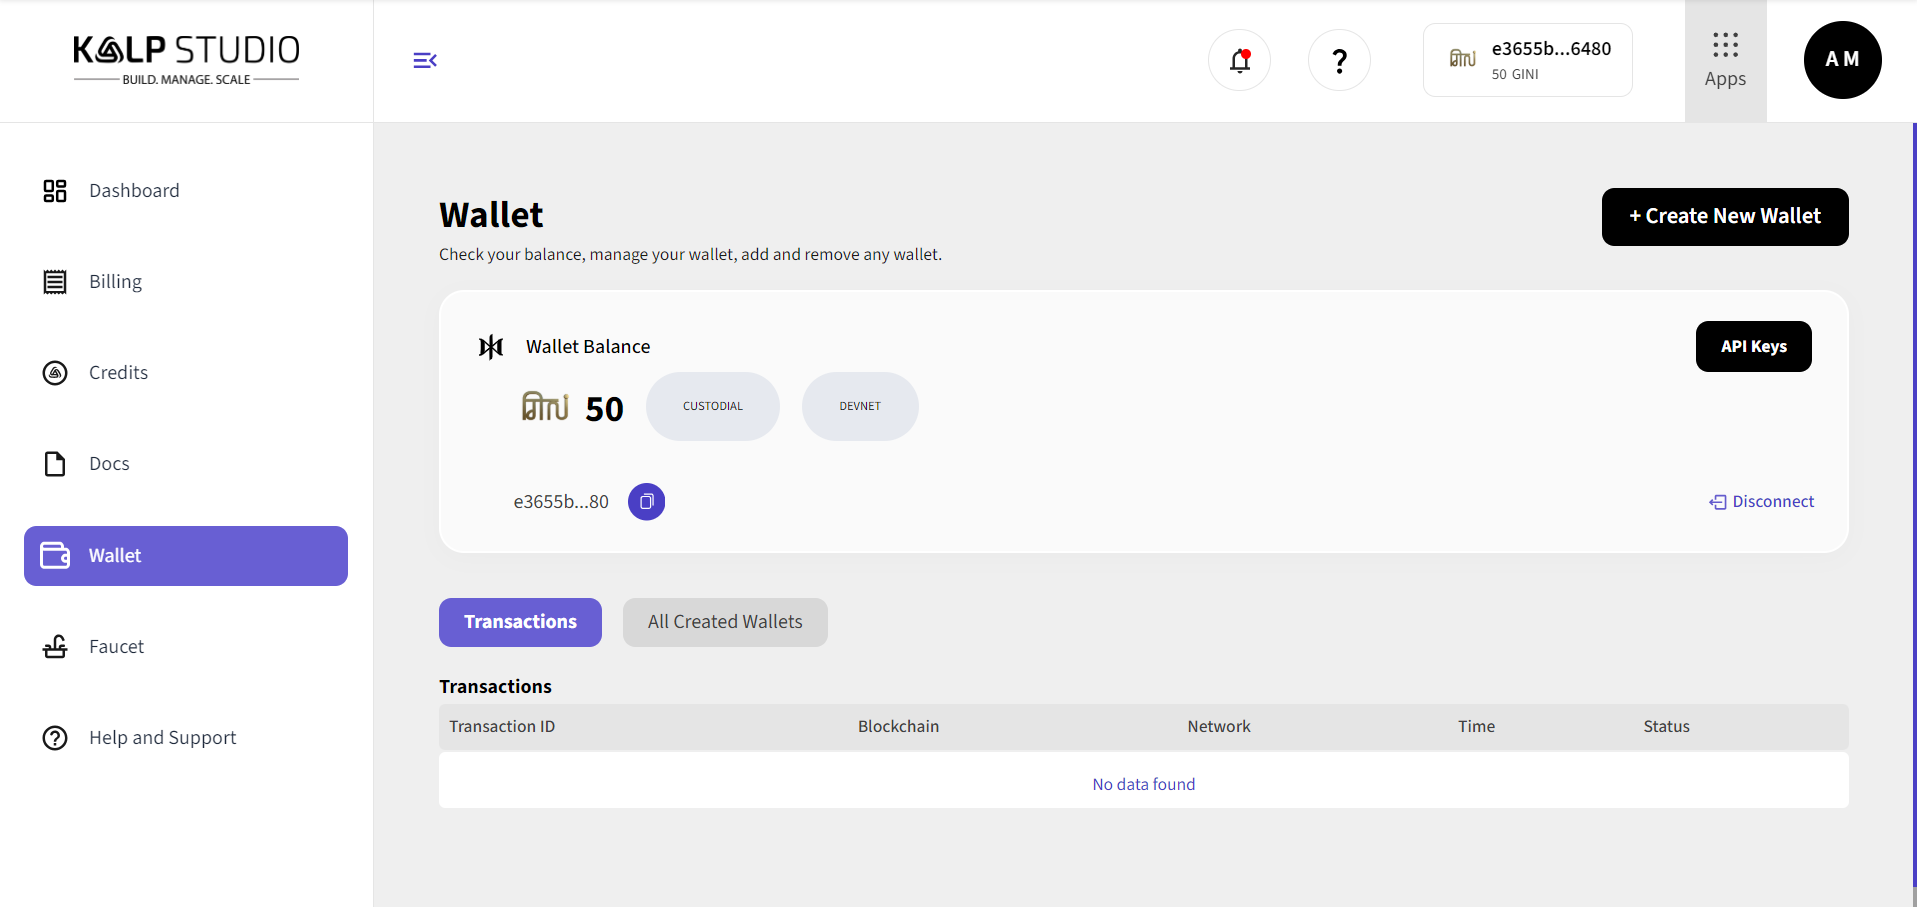Screen dimensions: 1917x907
Task: Open the API Keys button
Action: (x=1753, y=347)
